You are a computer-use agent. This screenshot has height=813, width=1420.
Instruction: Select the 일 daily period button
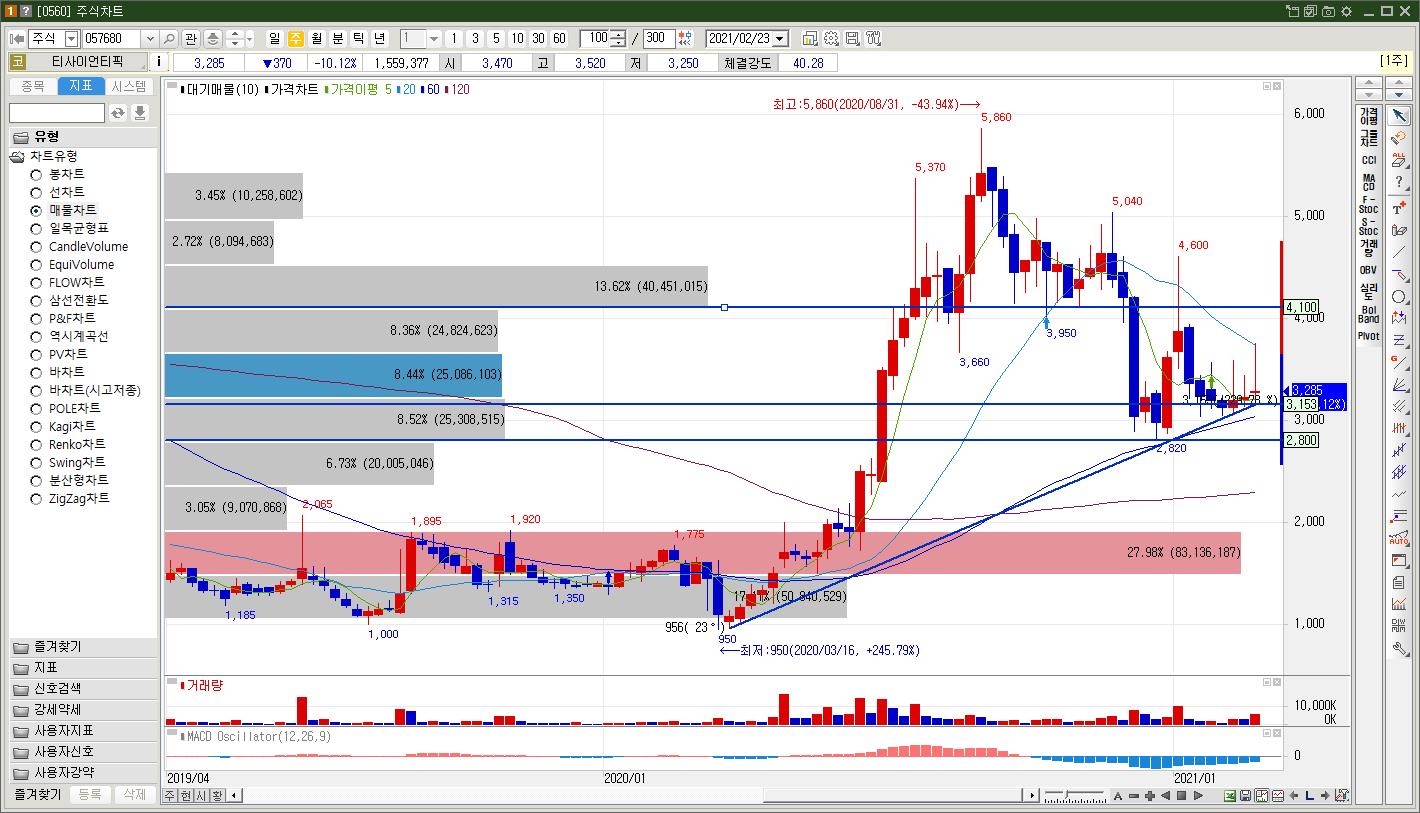[274, 38]
